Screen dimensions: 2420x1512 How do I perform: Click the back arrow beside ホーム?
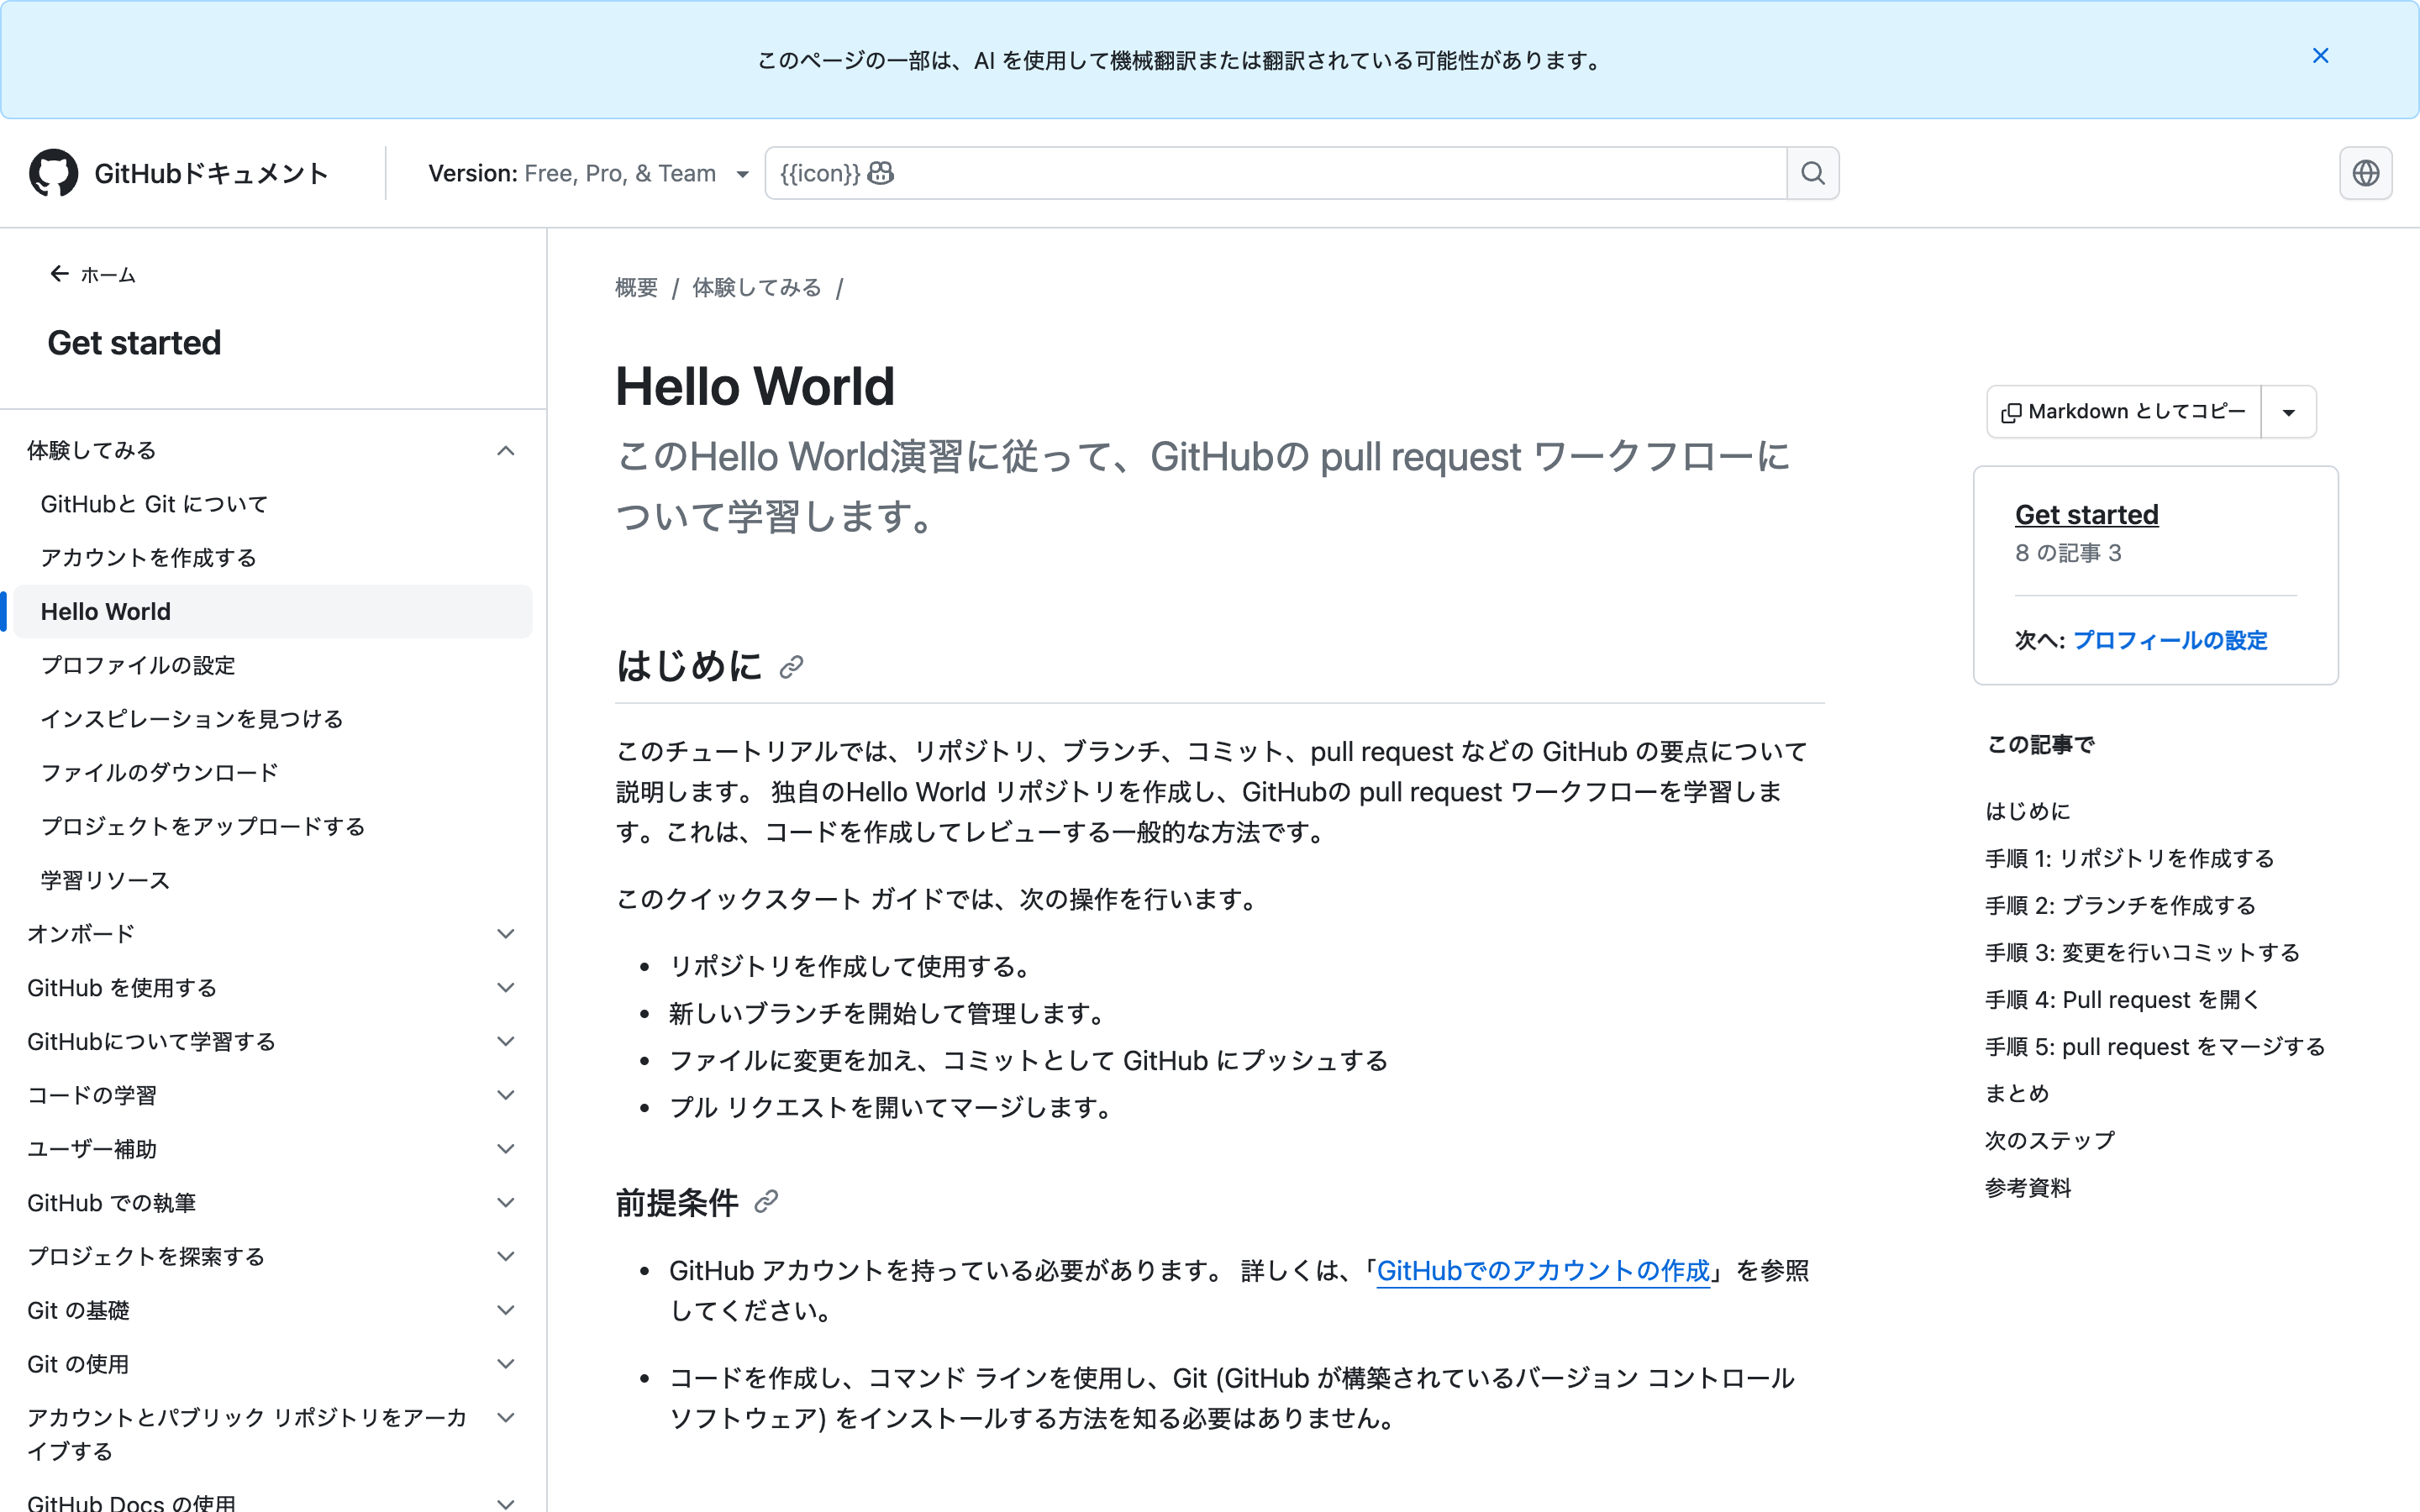point(59,274)
